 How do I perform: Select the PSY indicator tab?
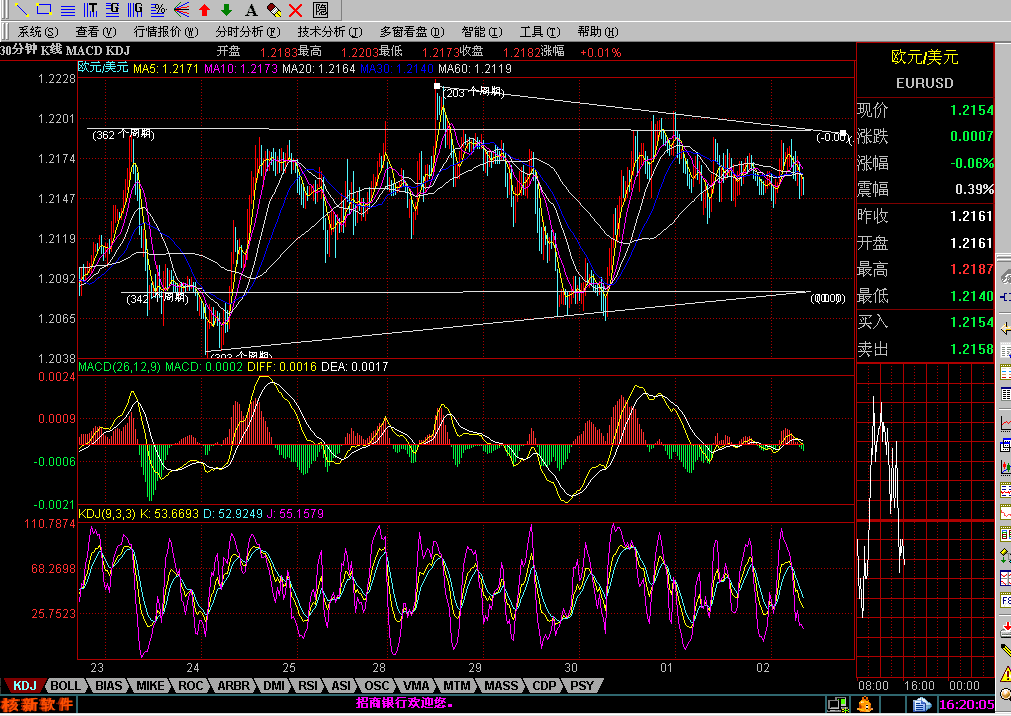pos(581,686)
